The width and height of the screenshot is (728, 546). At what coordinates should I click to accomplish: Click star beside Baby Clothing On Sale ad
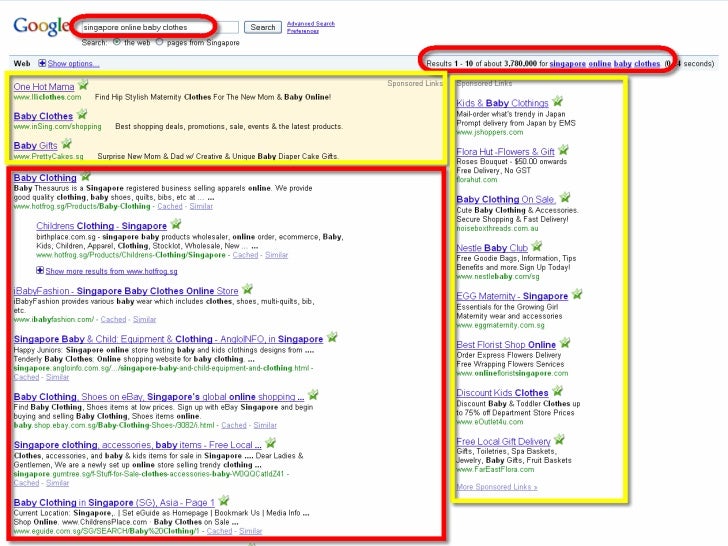coord(565,198)
